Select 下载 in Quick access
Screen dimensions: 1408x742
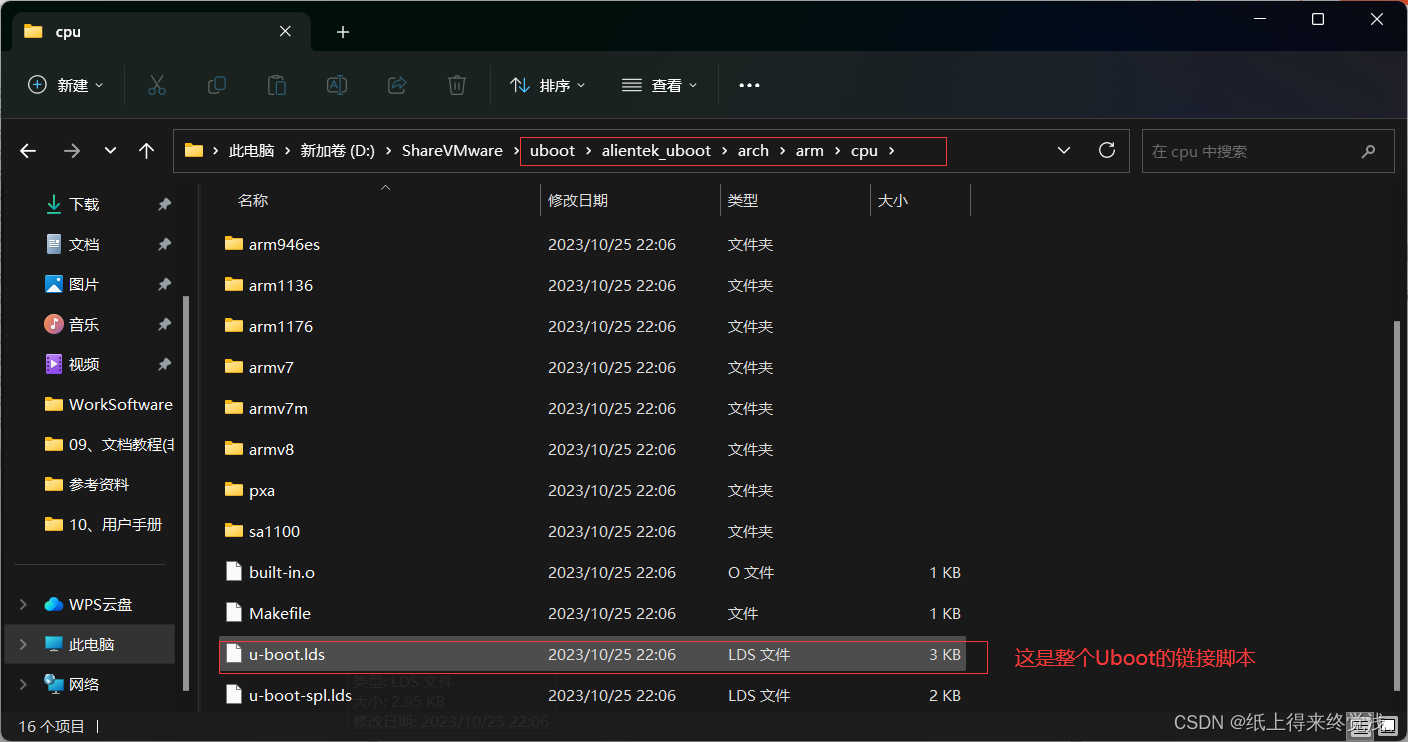pyautogui.click(x=84, y=204)
